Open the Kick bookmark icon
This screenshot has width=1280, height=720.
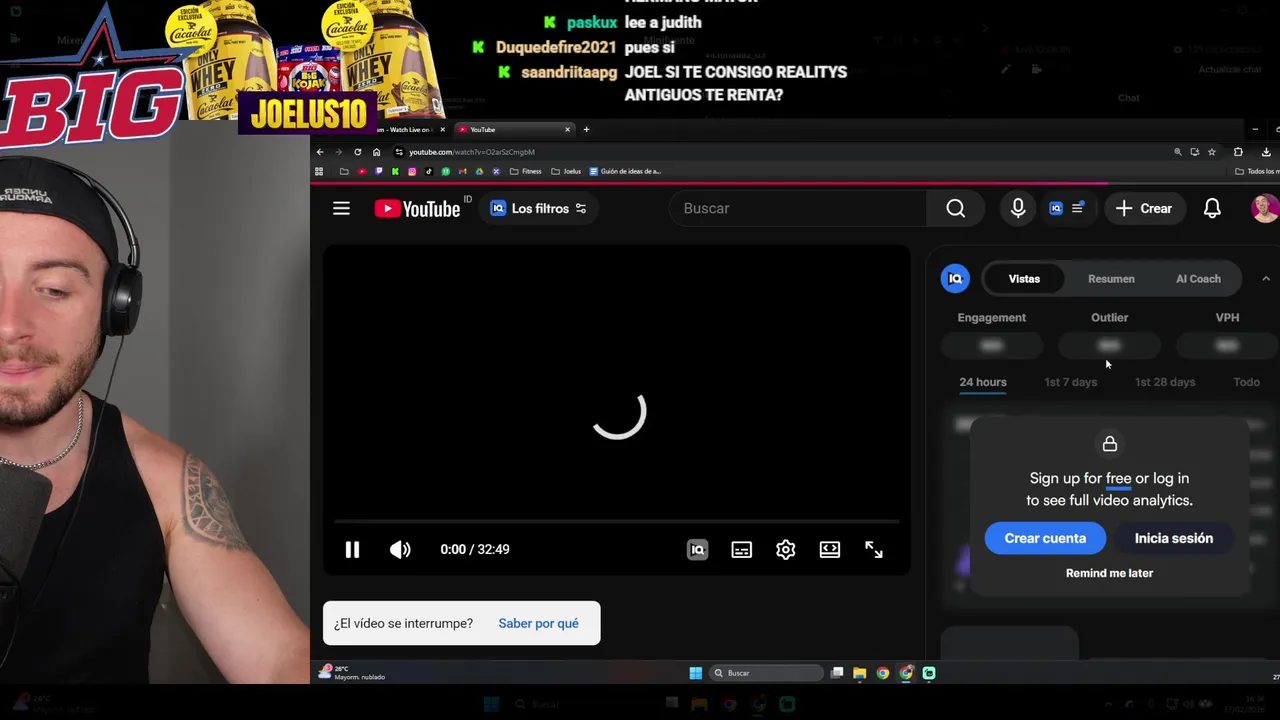[x=395, y=171]
